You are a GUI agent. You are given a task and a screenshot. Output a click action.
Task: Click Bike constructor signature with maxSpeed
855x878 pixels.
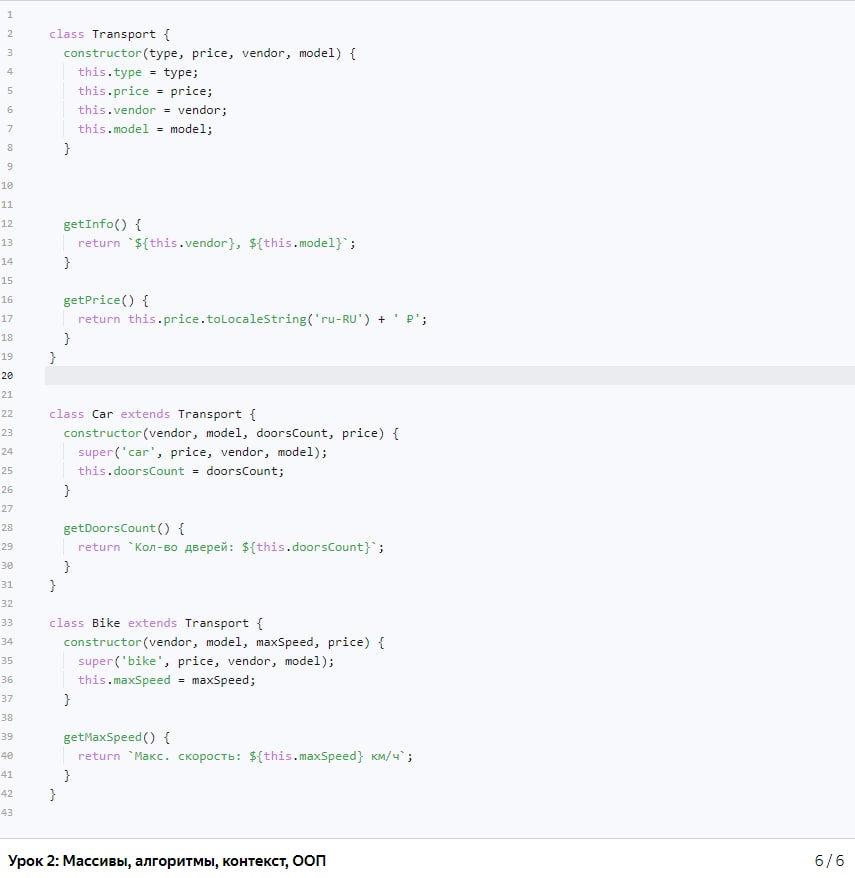tap(224, 642)
